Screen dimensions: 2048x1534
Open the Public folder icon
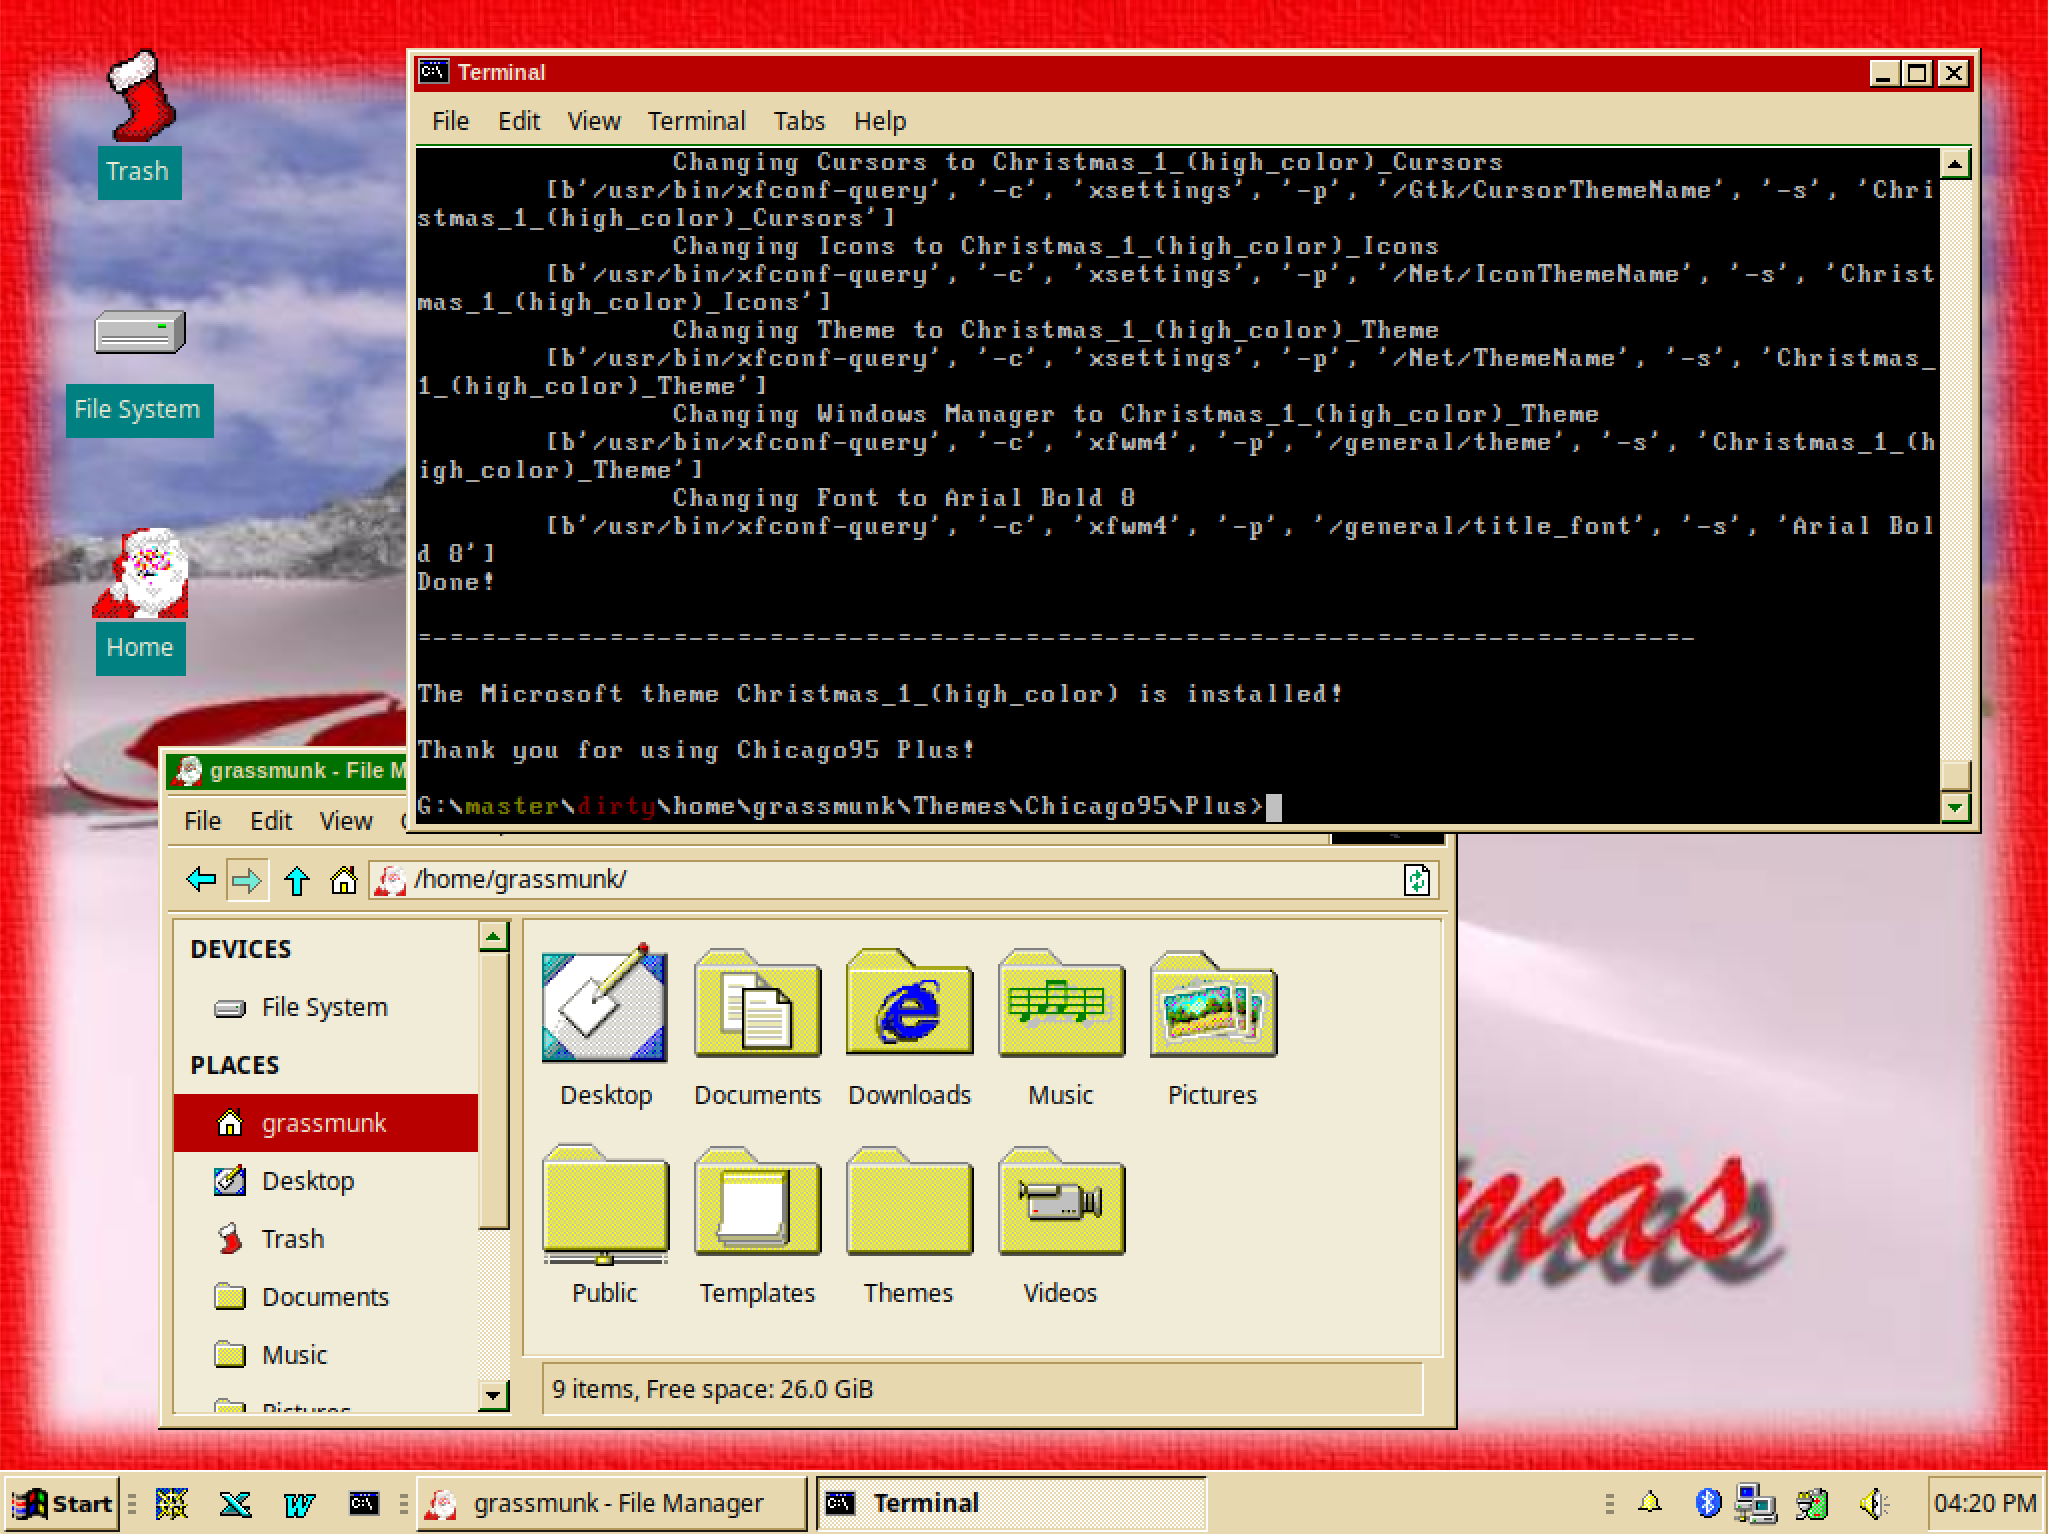click(x=605, y=1204)
